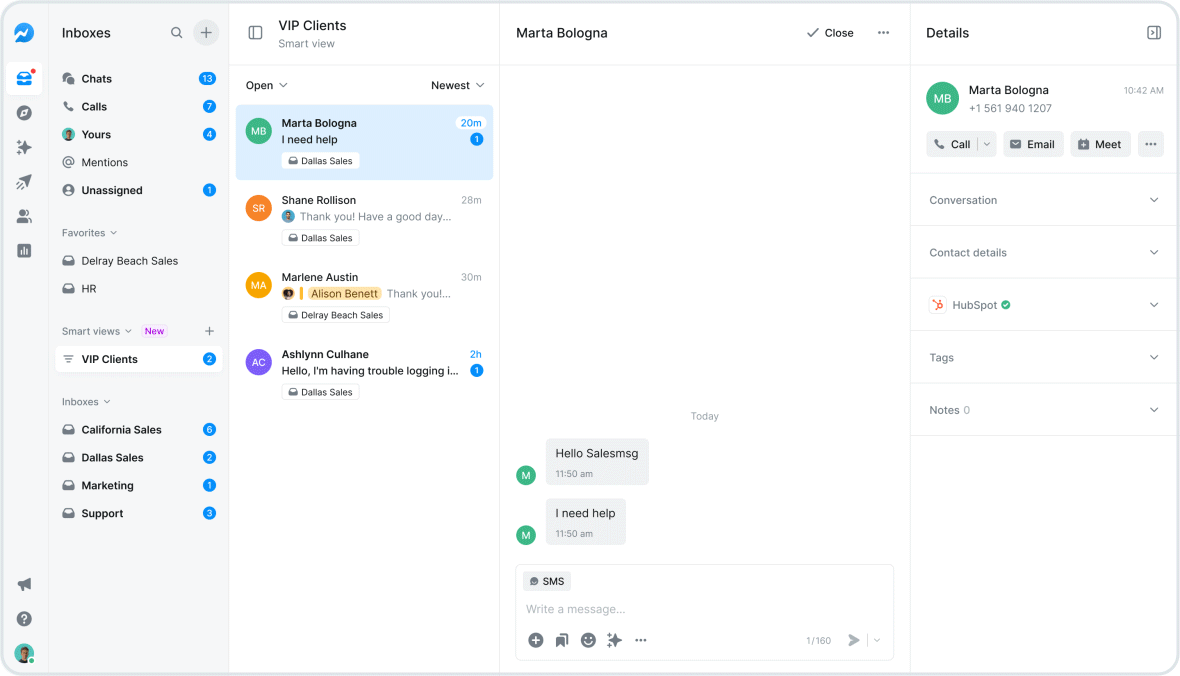Click the send message arrow icon
This screenshot has height=676, width=1180.
coord(854,640)
